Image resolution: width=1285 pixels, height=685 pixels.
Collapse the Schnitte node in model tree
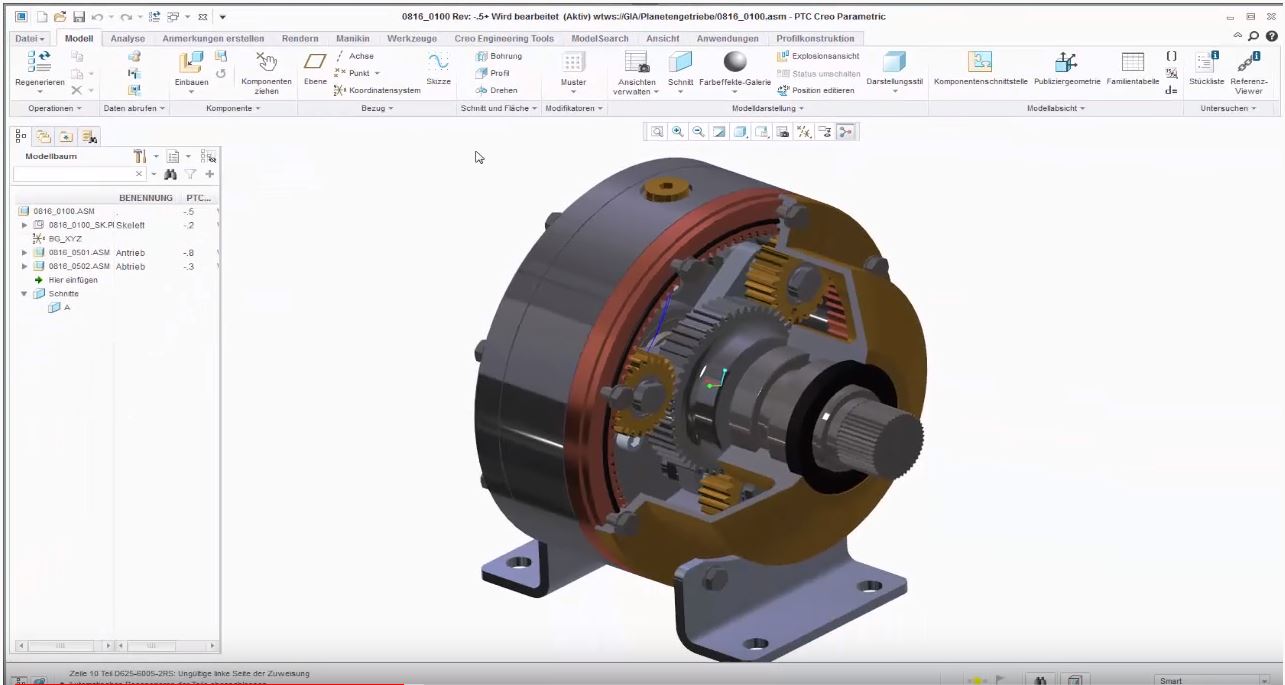click(25, 294)
